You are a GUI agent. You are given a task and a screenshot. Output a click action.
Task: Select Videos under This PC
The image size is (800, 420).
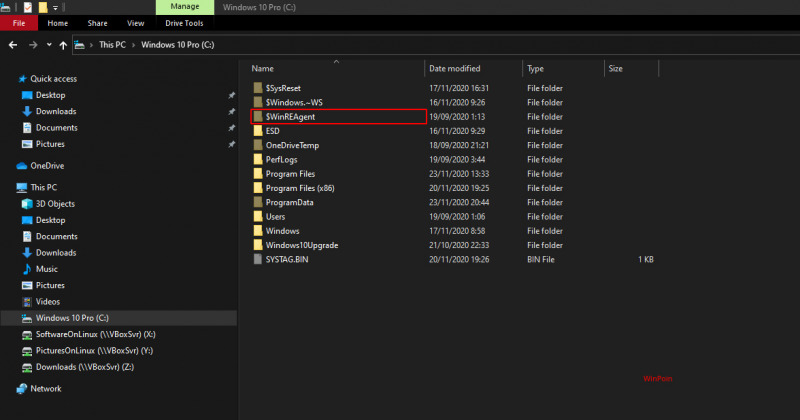click(48, 301)
